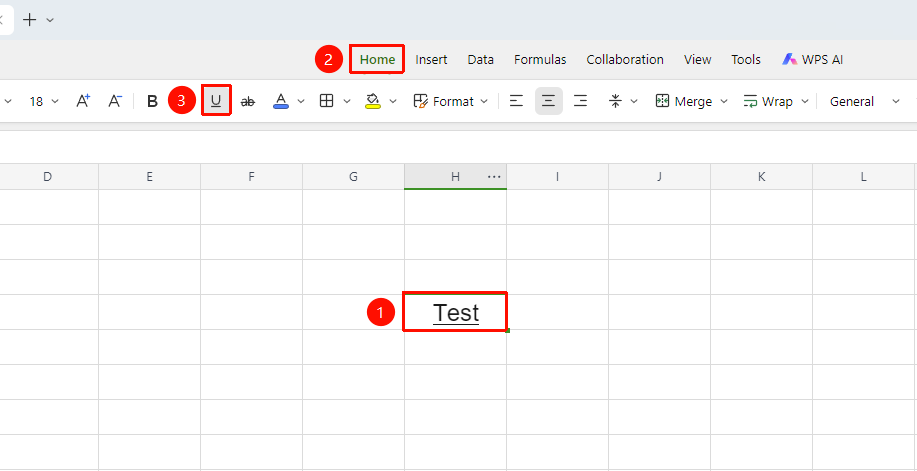
Task: Click the Wrap text button
Action: (768, 101)
